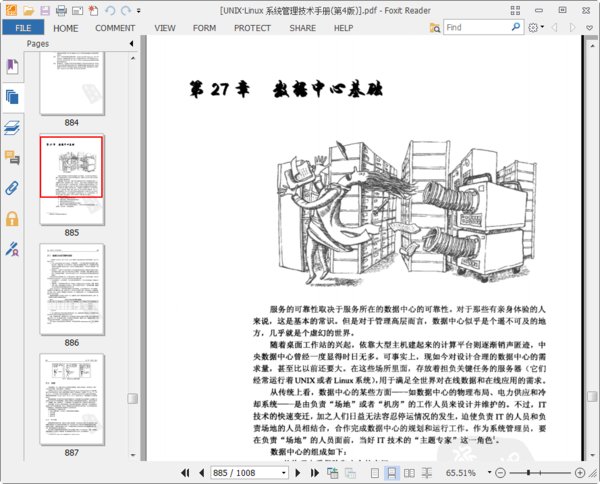Click the Save icon in quick toolbar
Screen dimensions: 600x484
[x=43, y=10]
